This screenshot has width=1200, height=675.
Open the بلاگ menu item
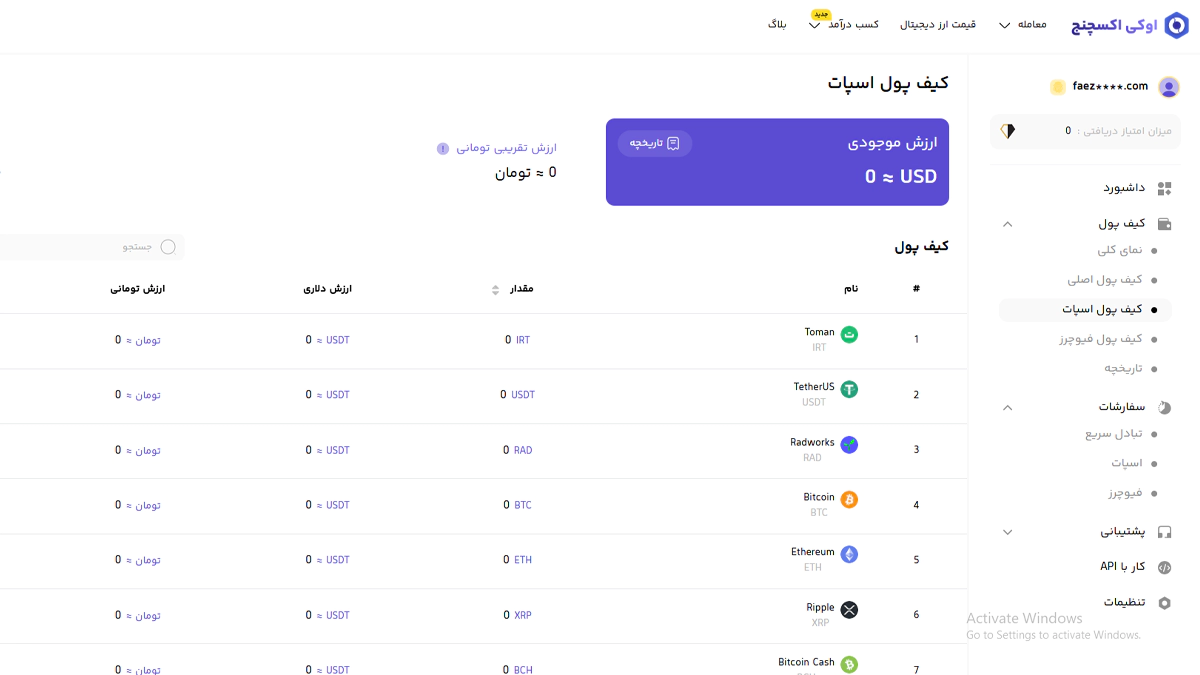pos(777,24)
